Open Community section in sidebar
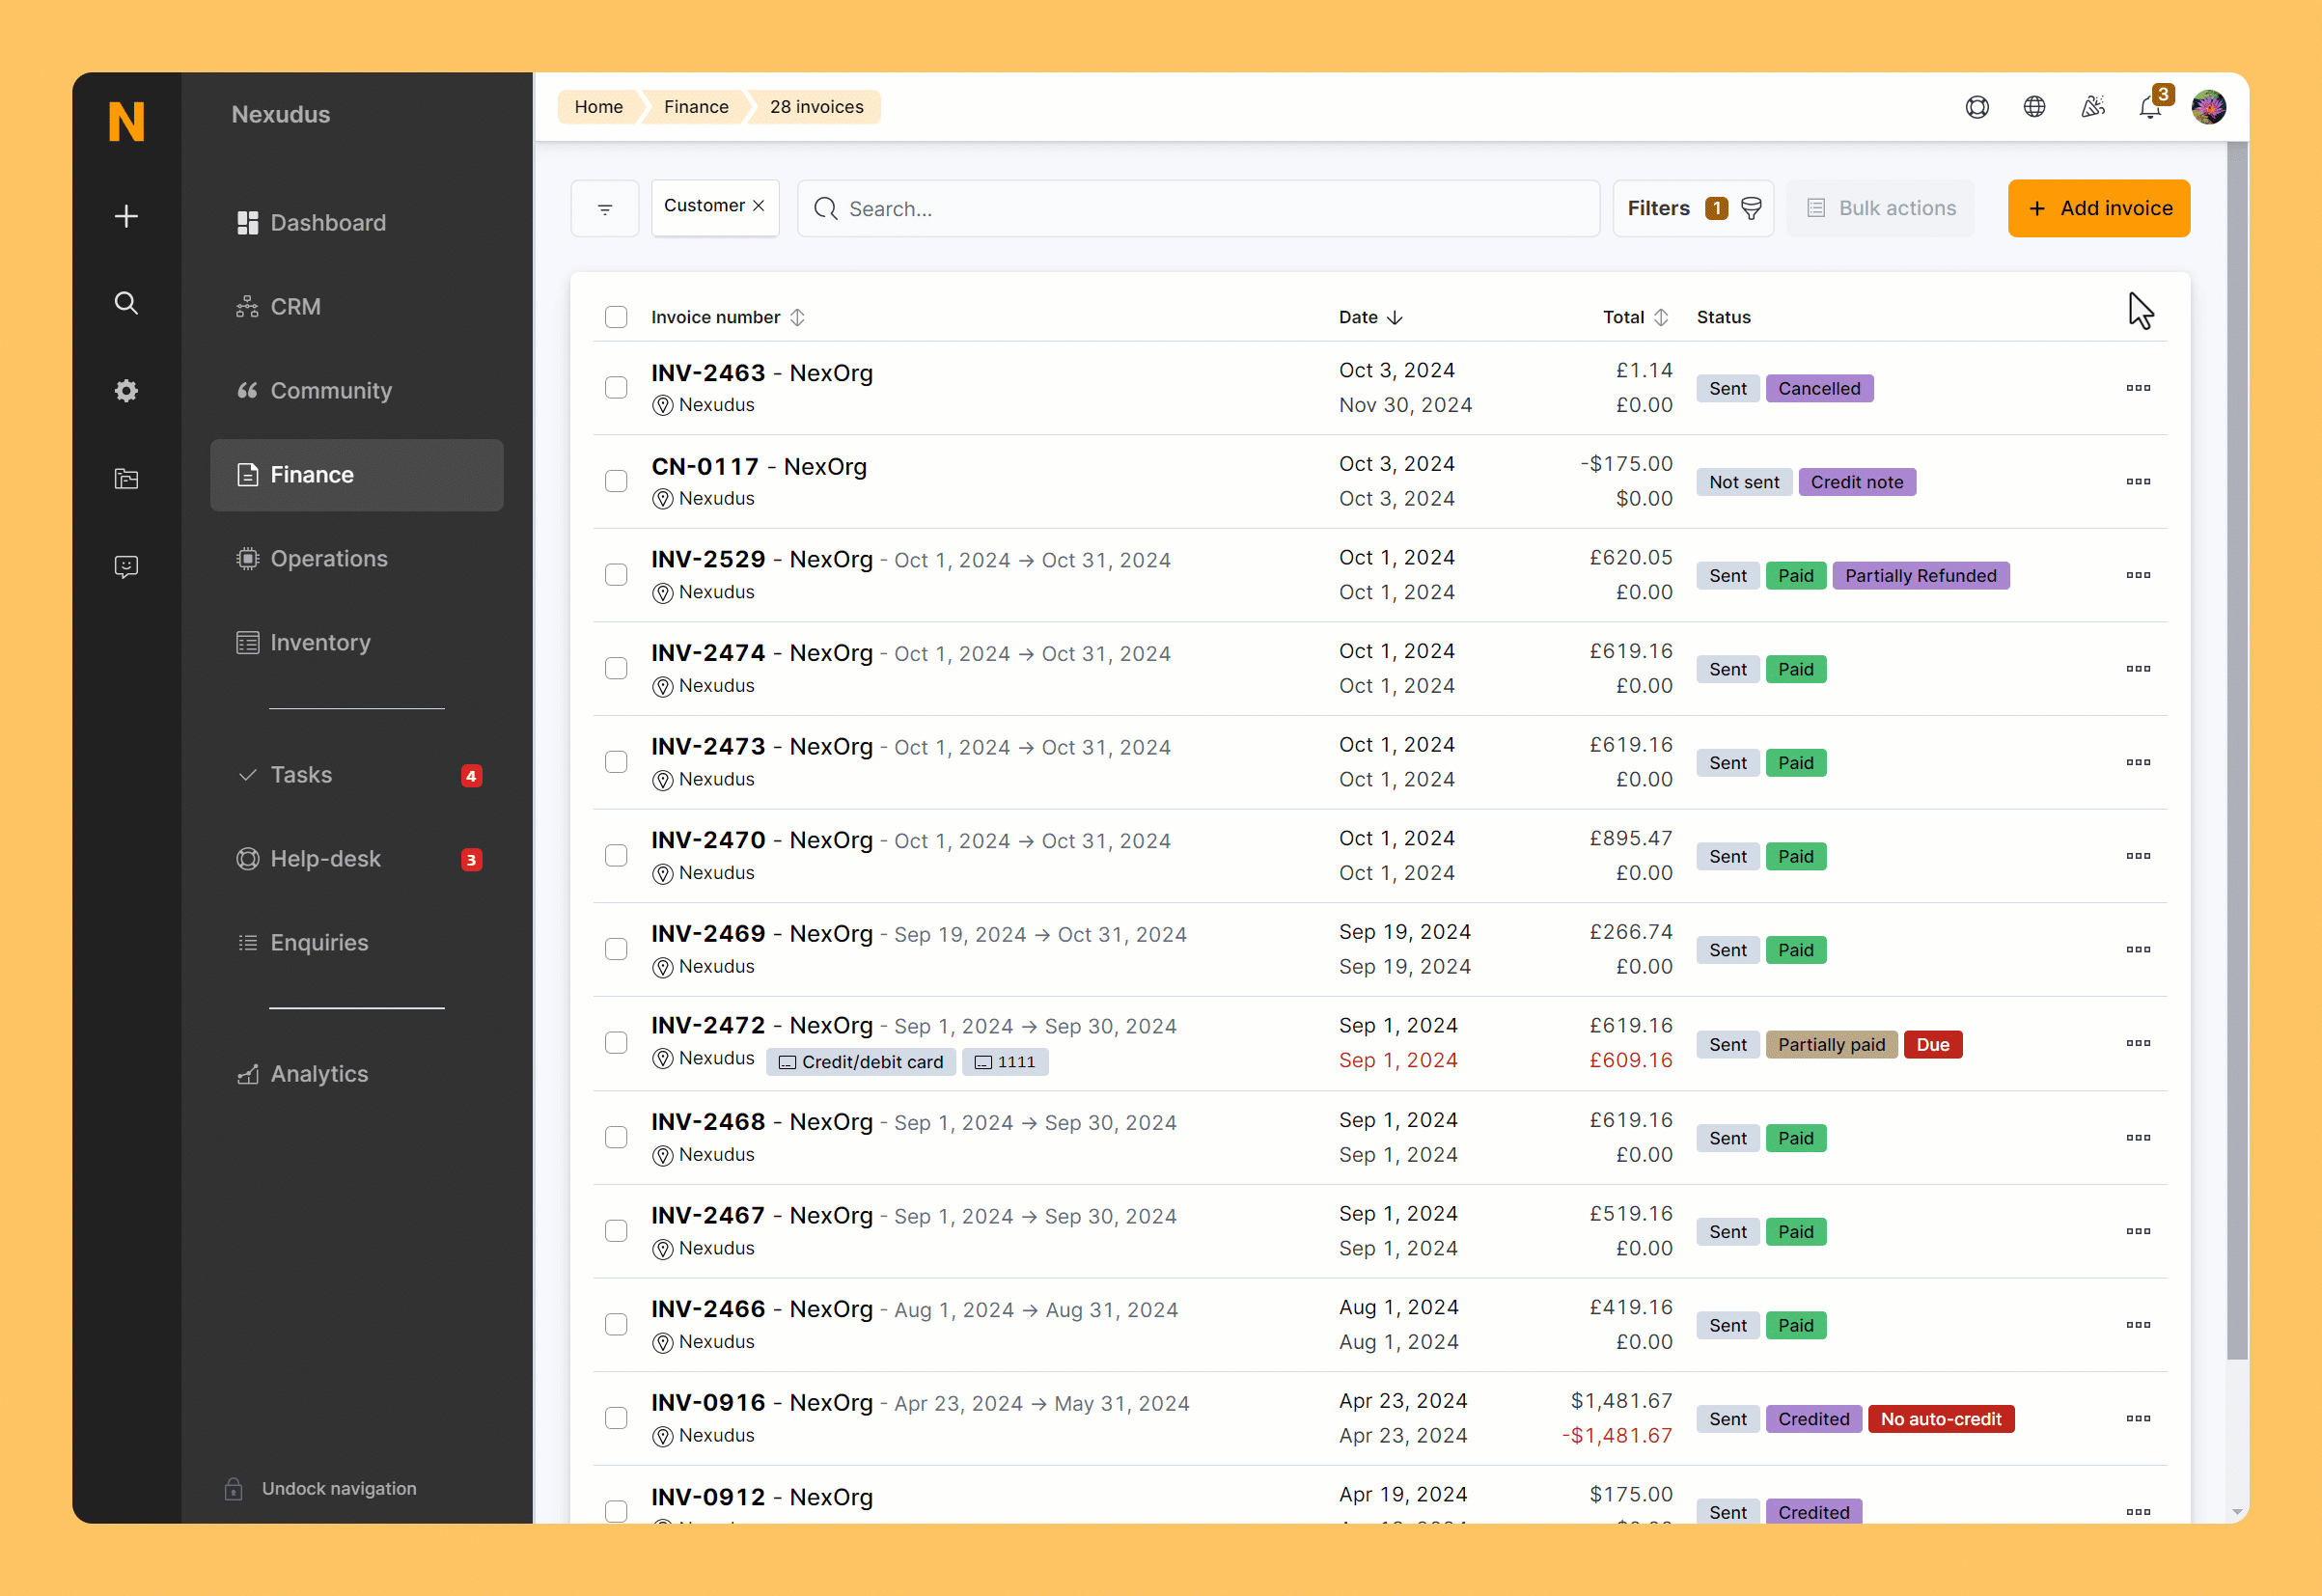Viewport: 2322px width, 1596px height. (356, 391)
